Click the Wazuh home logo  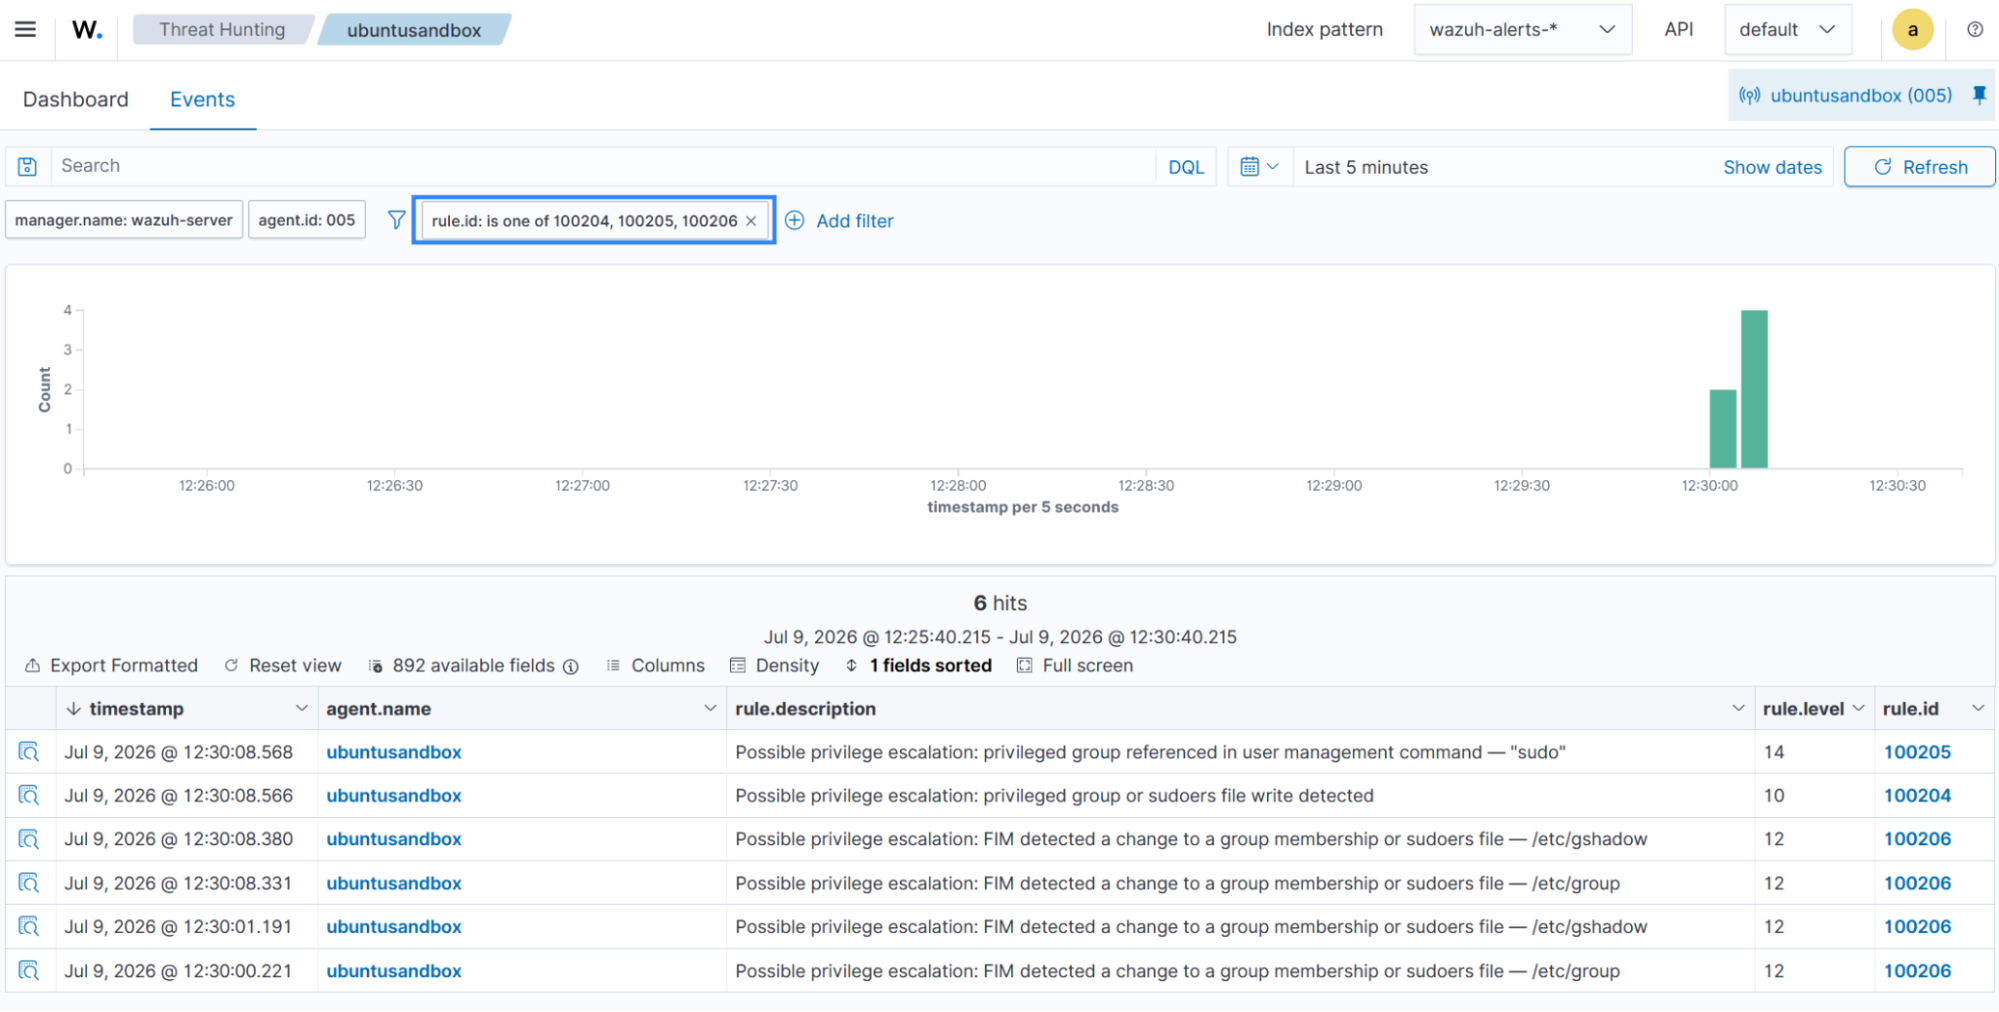(86, 29)
